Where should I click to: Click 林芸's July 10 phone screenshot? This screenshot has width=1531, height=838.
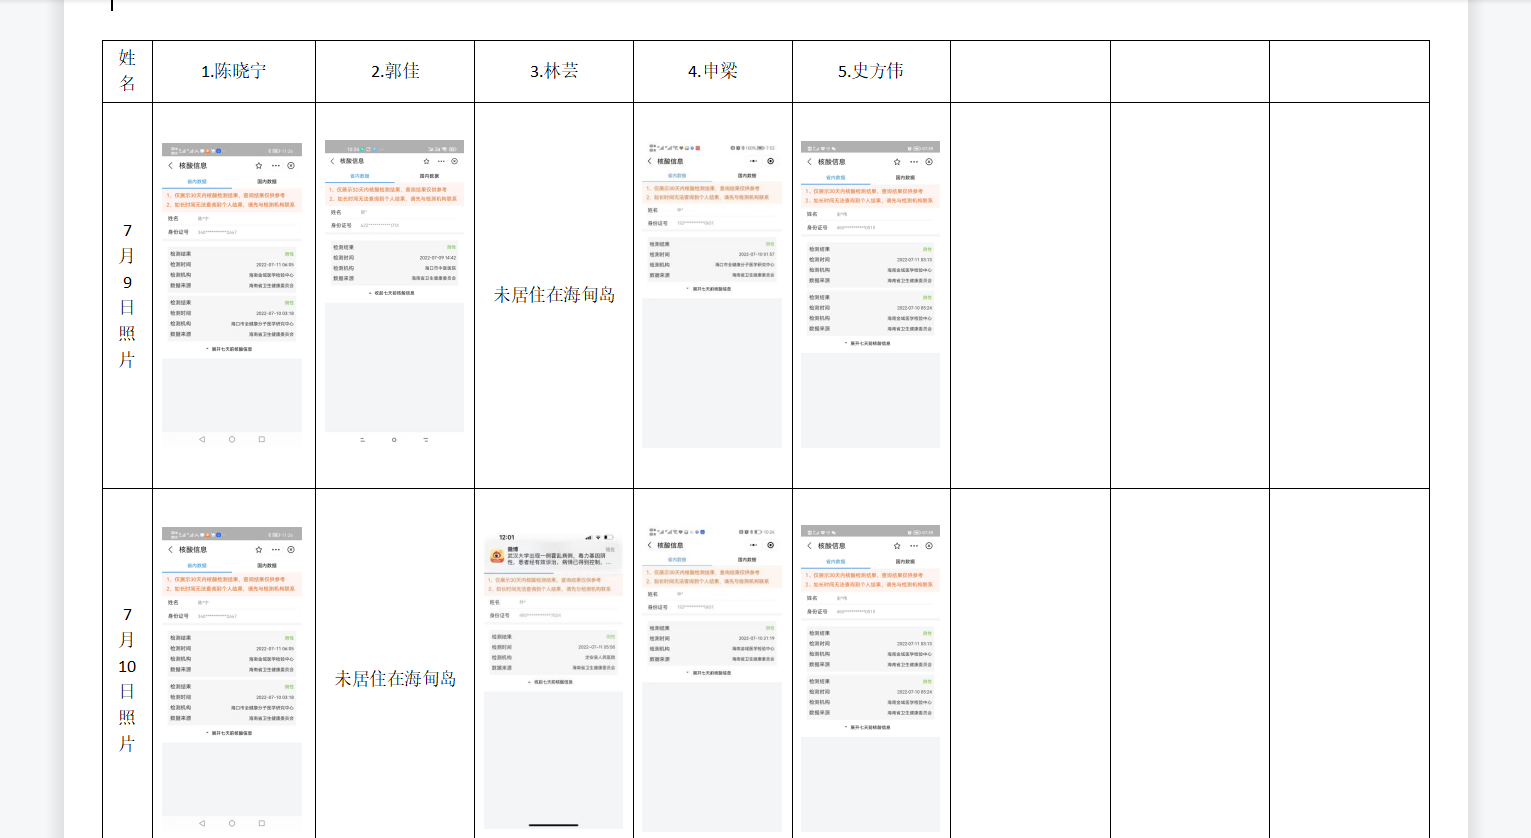pyautogui.click(x=553, y=678)
